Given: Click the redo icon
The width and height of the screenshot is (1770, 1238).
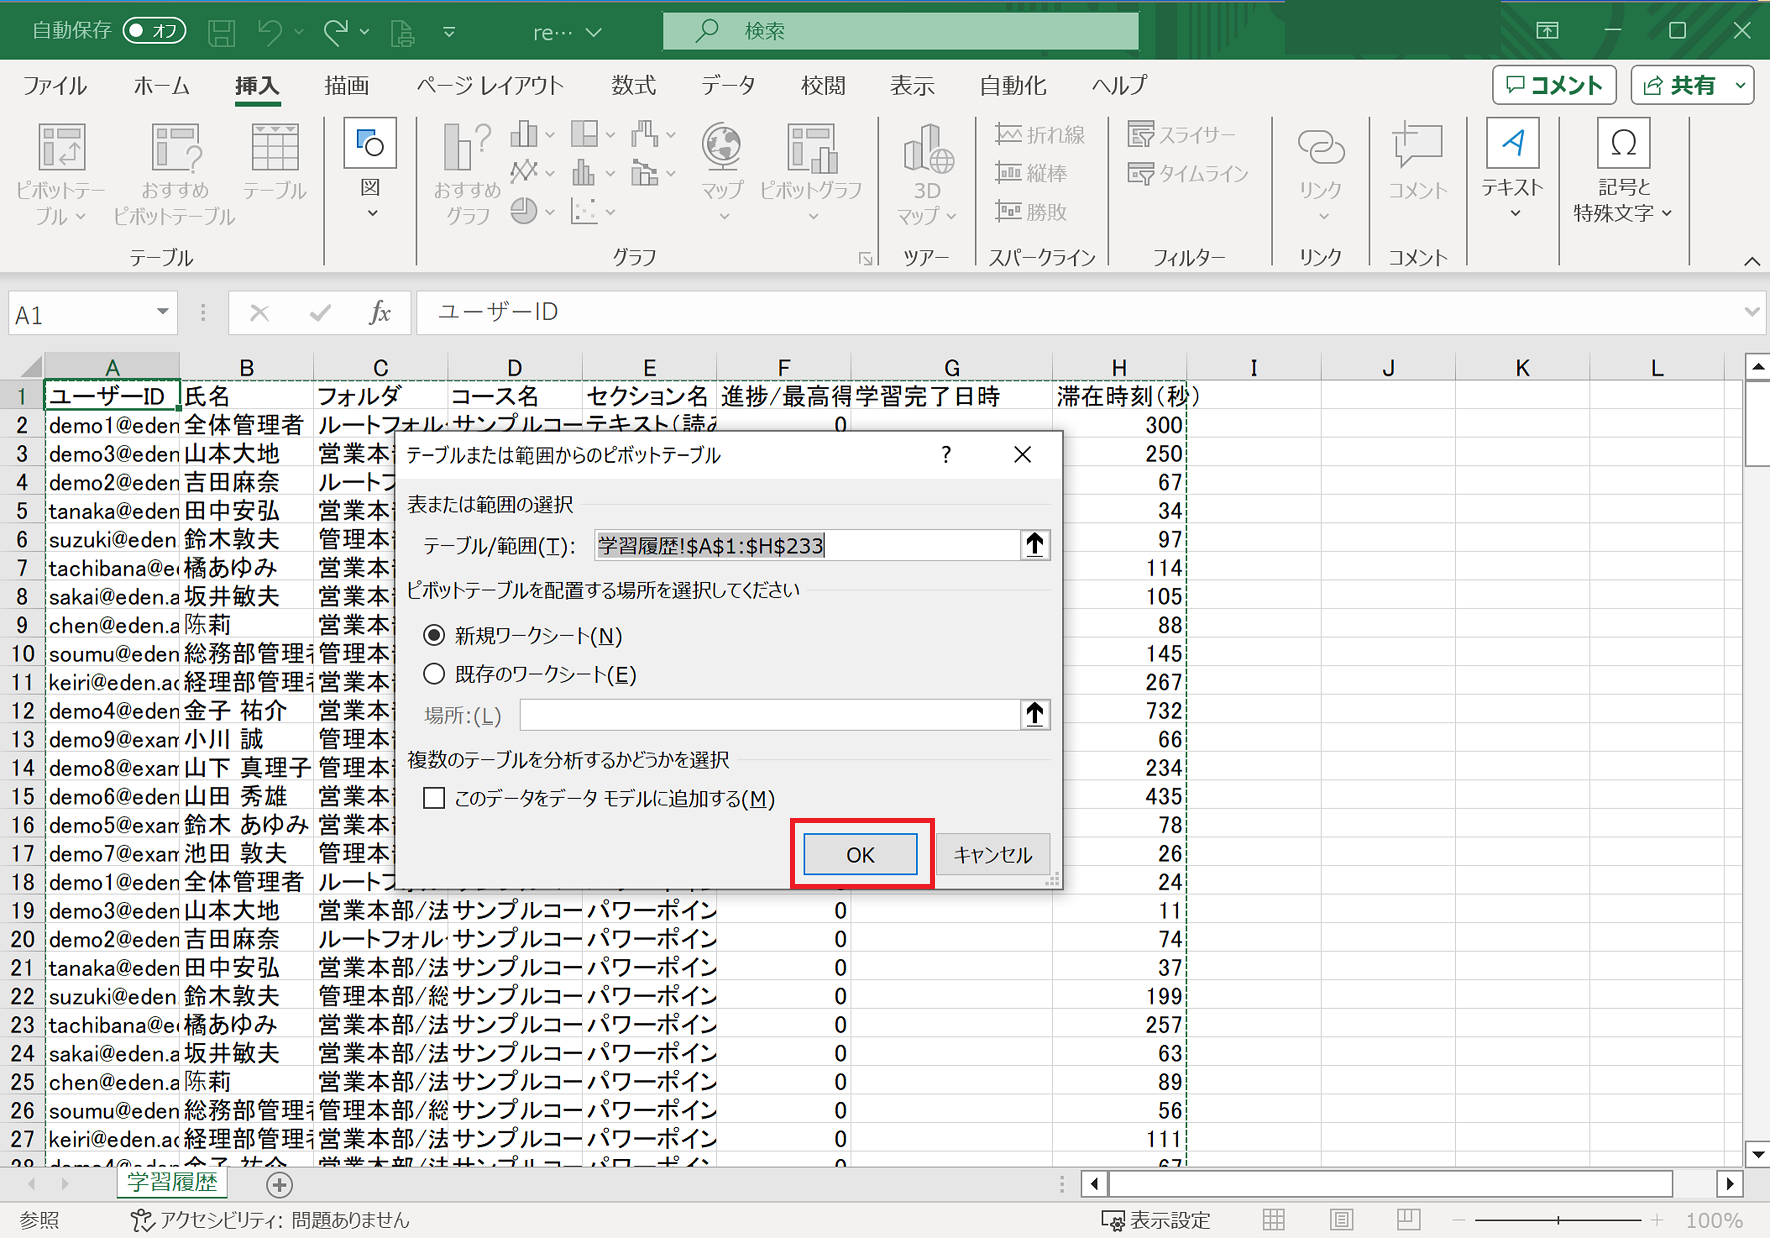Looking at the screenshot, I should pos(335,32).
